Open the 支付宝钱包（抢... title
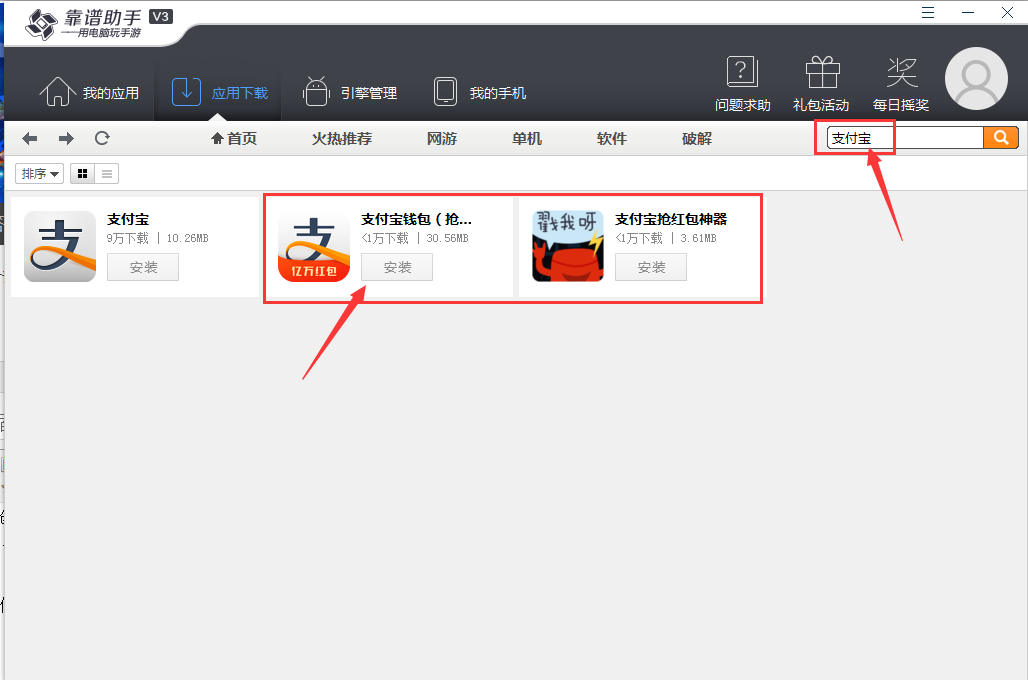The image size is (1028, 680). (416, 219)
